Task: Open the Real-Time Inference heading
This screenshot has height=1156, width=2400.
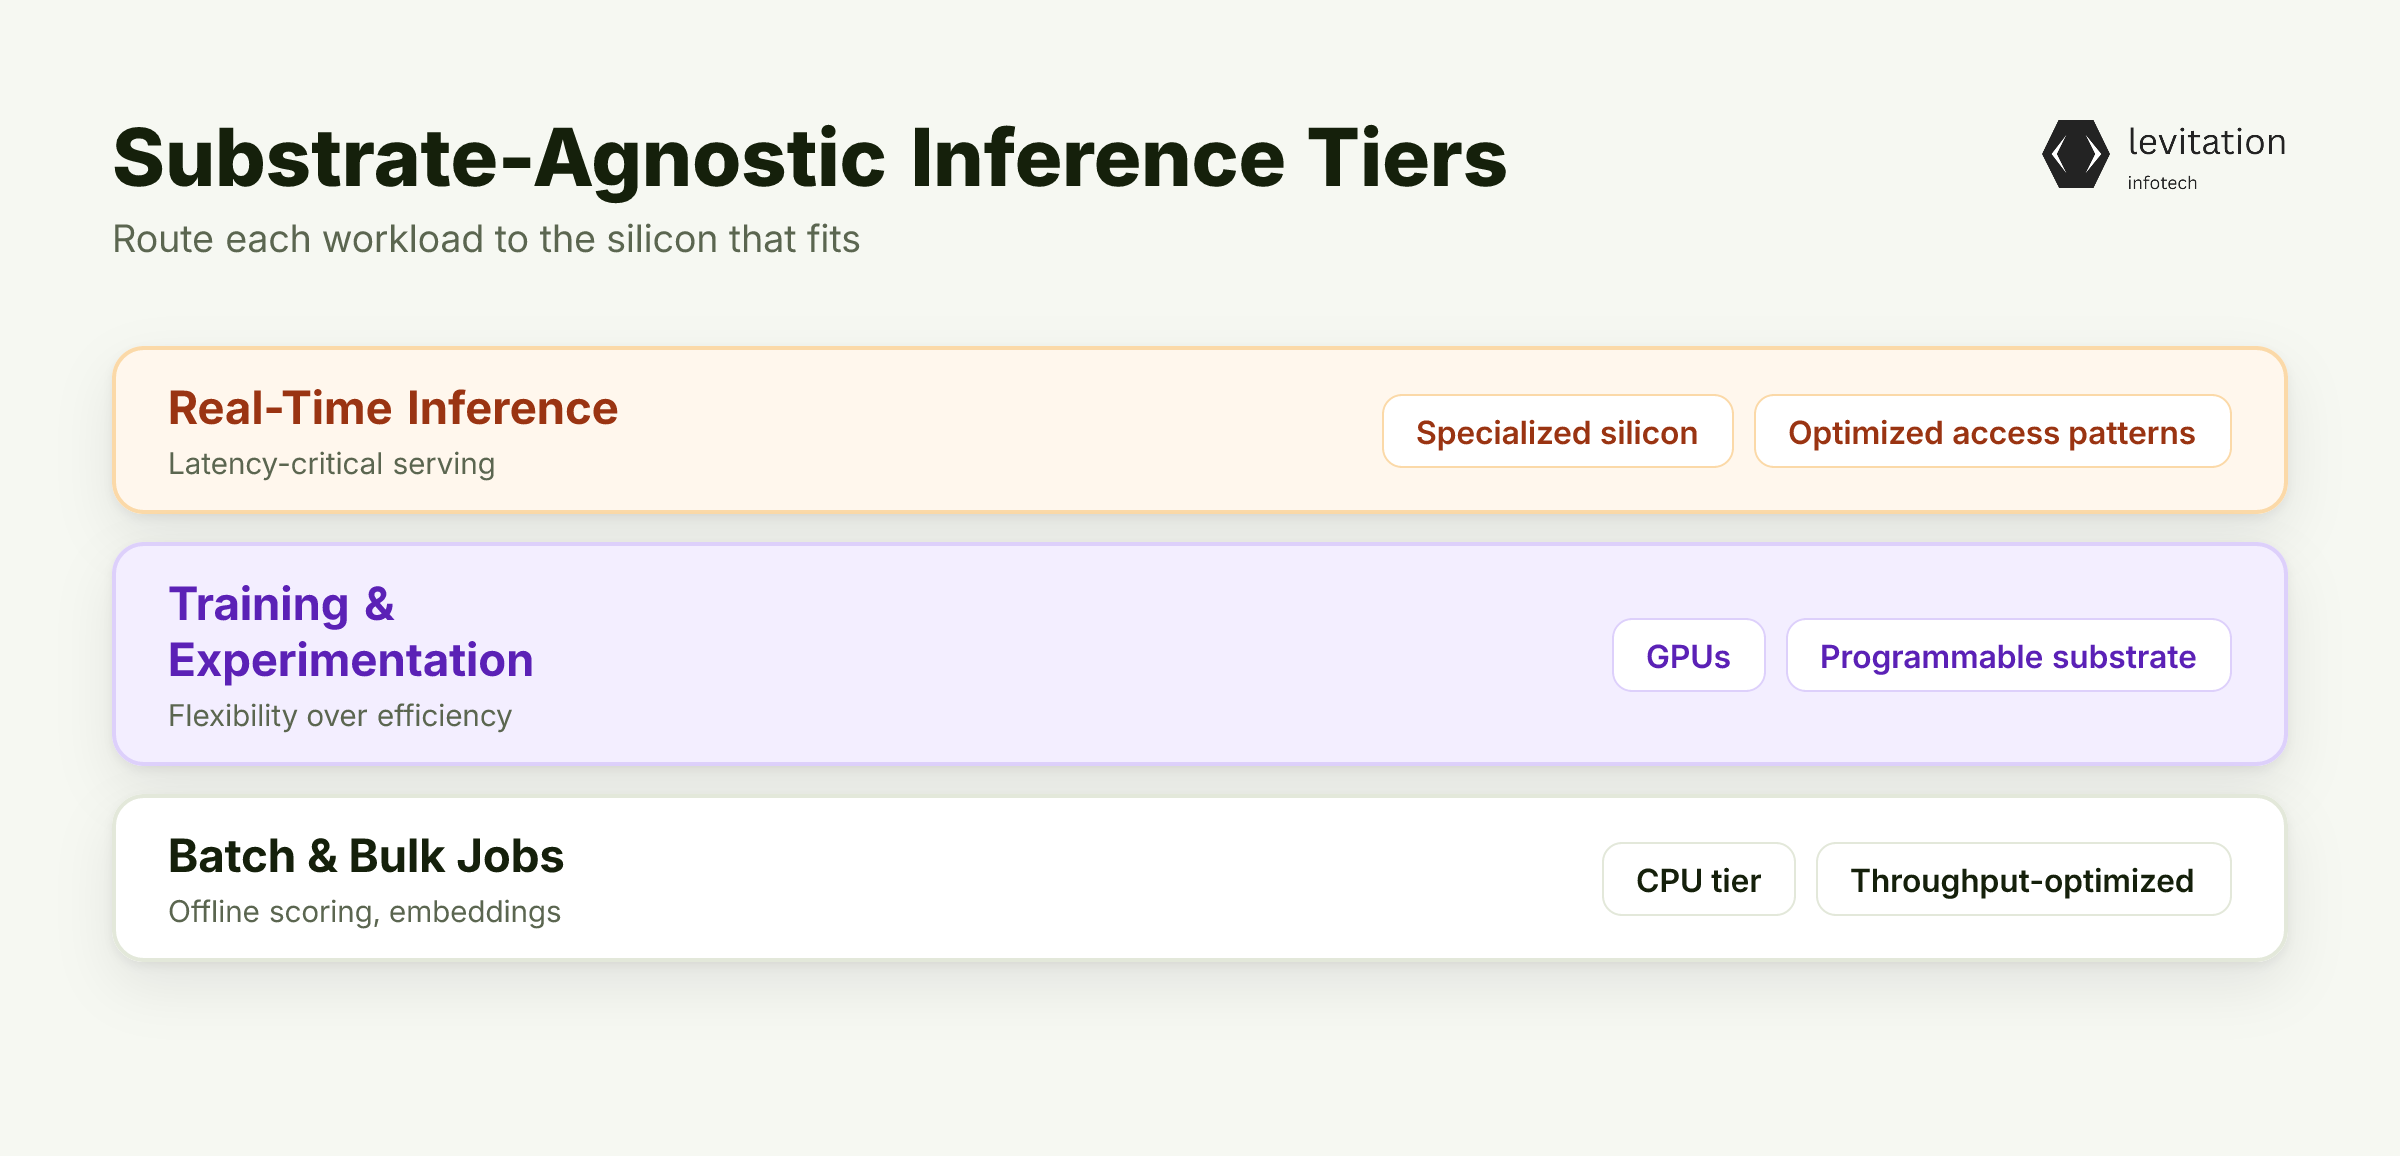Action: 393,408
